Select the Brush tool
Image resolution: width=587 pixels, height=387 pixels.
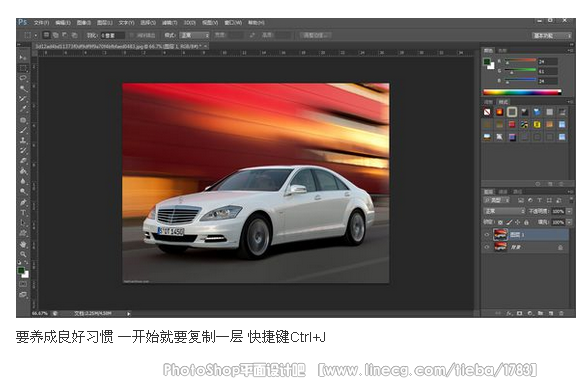click(x=23, y=130)
